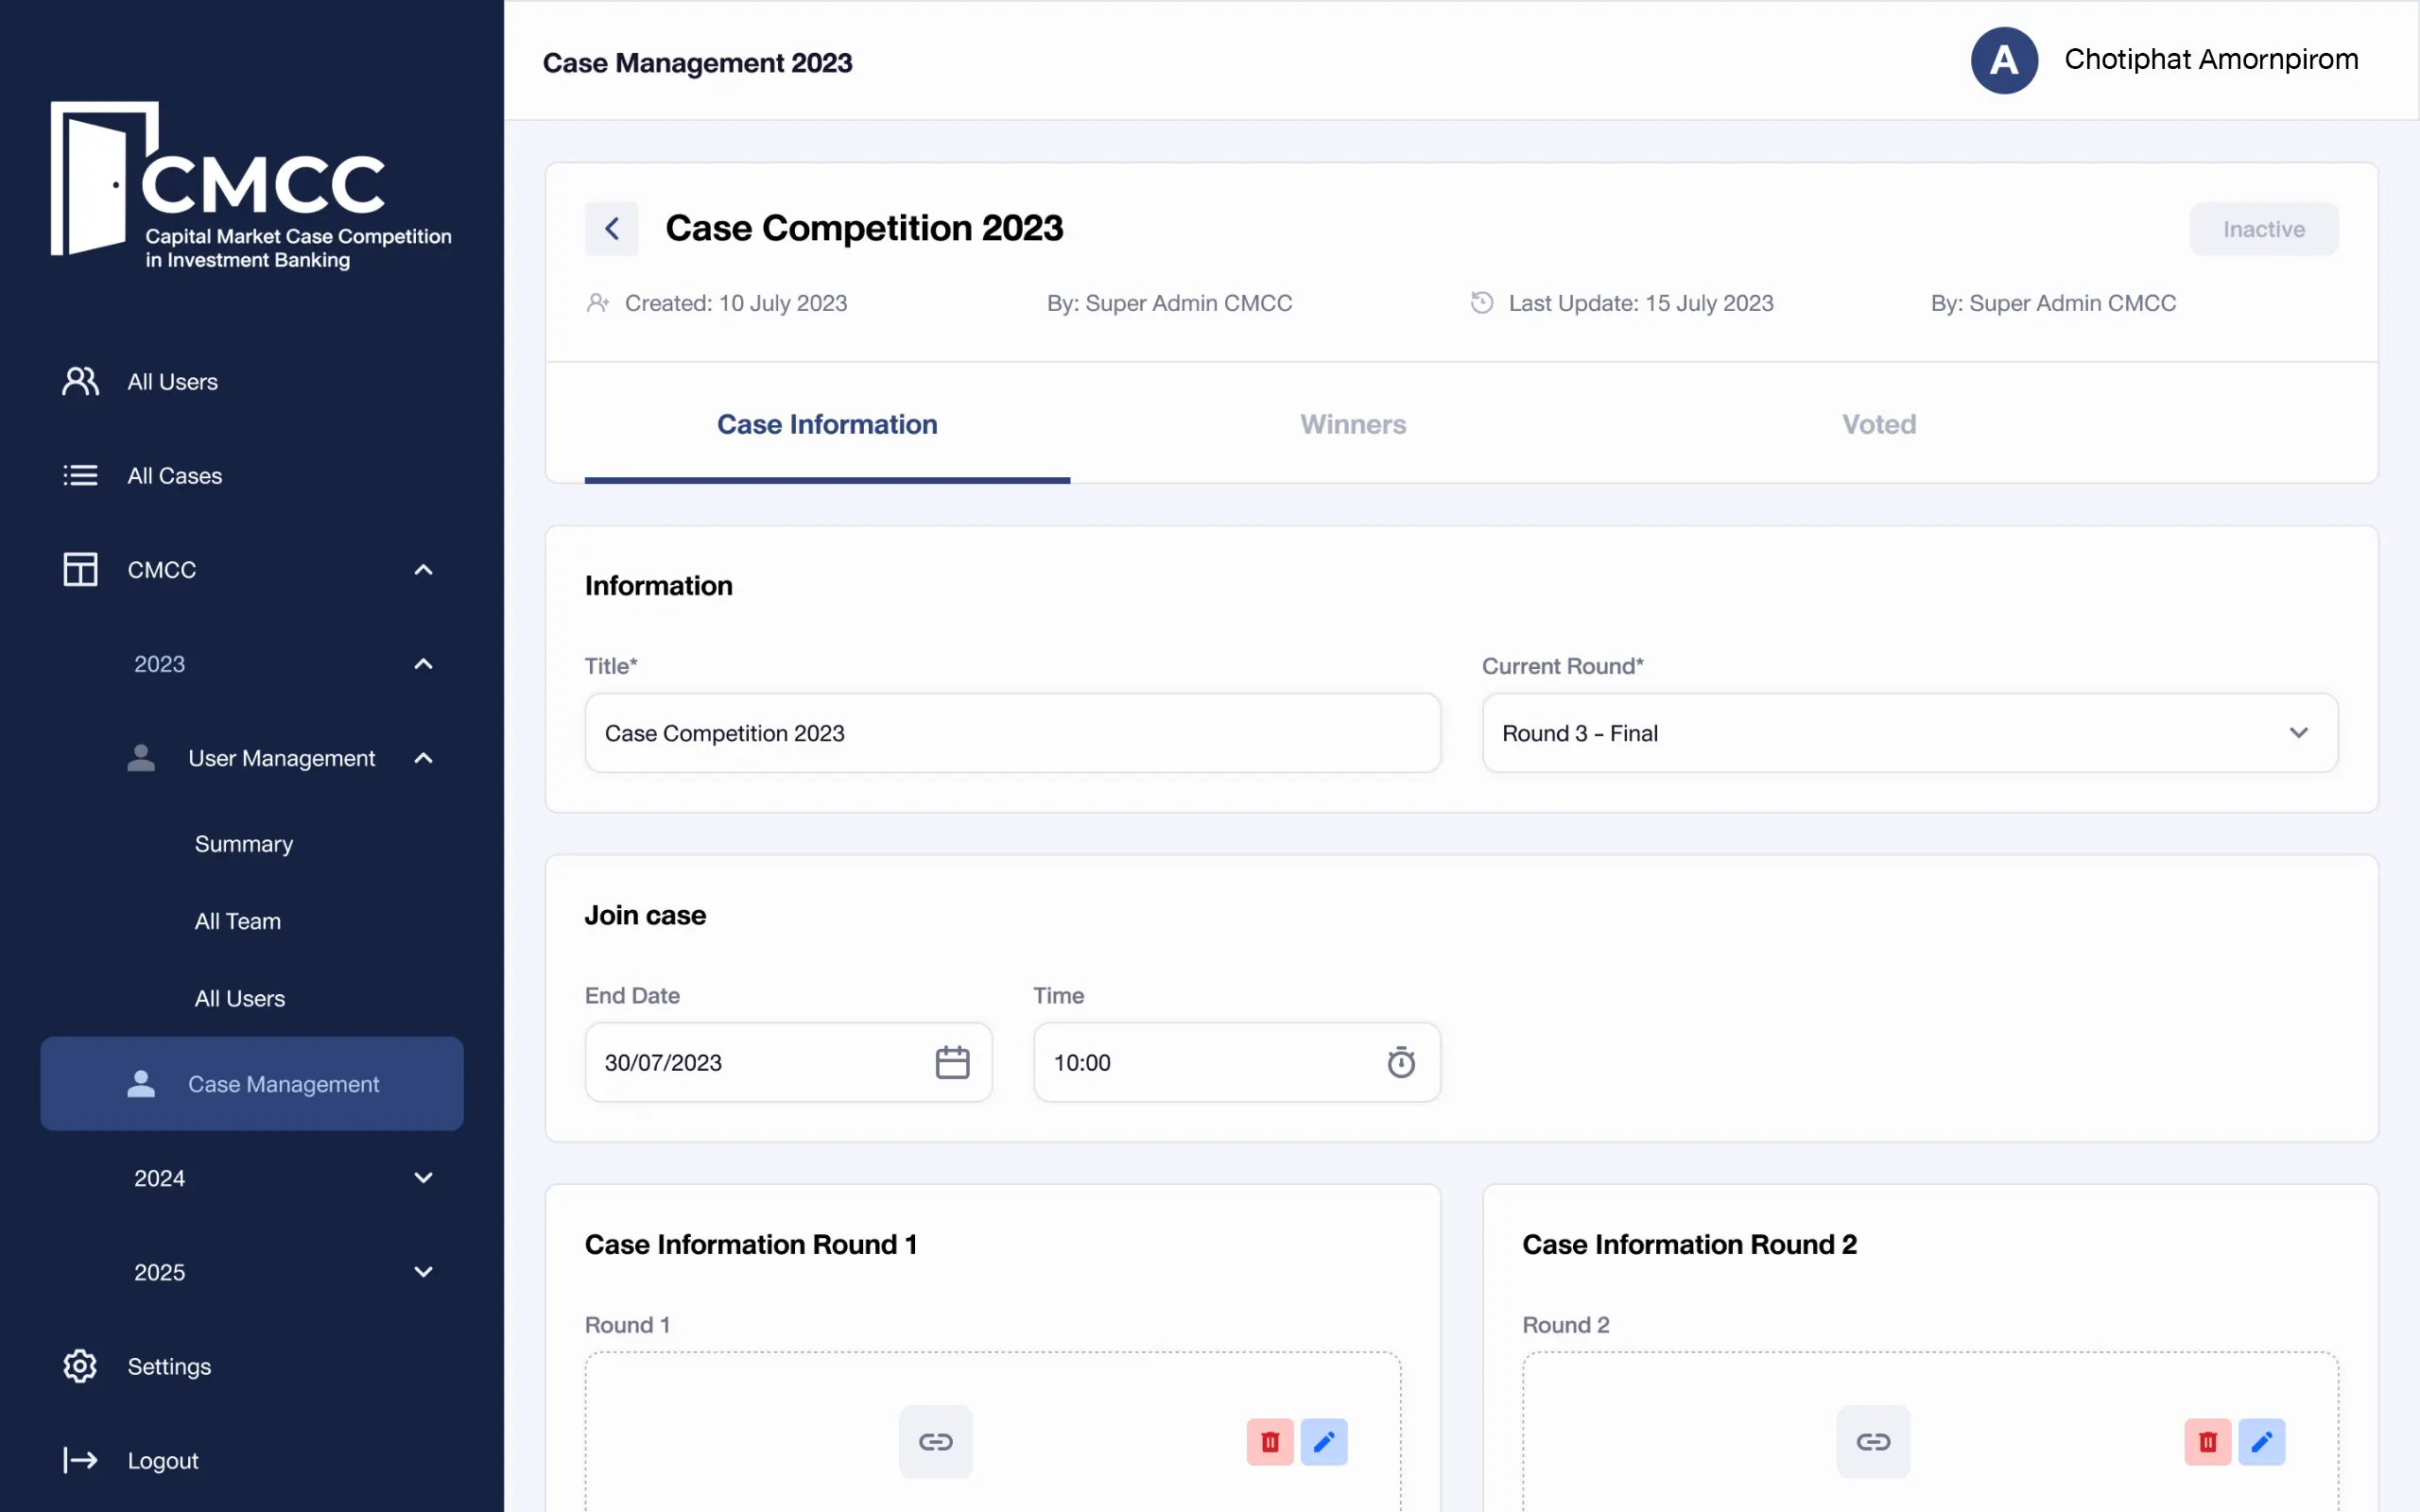Collapse the User Management section
The image size is (2420, 1512).
(422, 758)
